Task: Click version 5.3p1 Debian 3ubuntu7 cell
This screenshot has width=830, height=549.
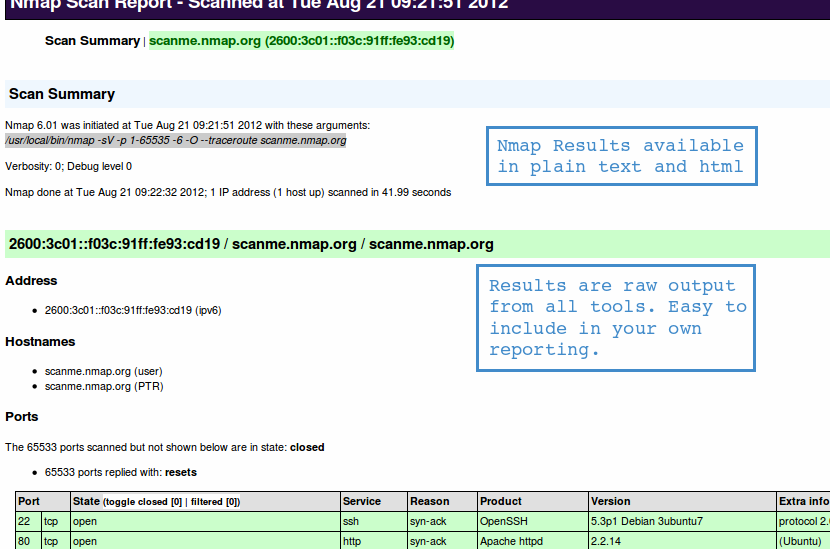Action: click(682, 521)
